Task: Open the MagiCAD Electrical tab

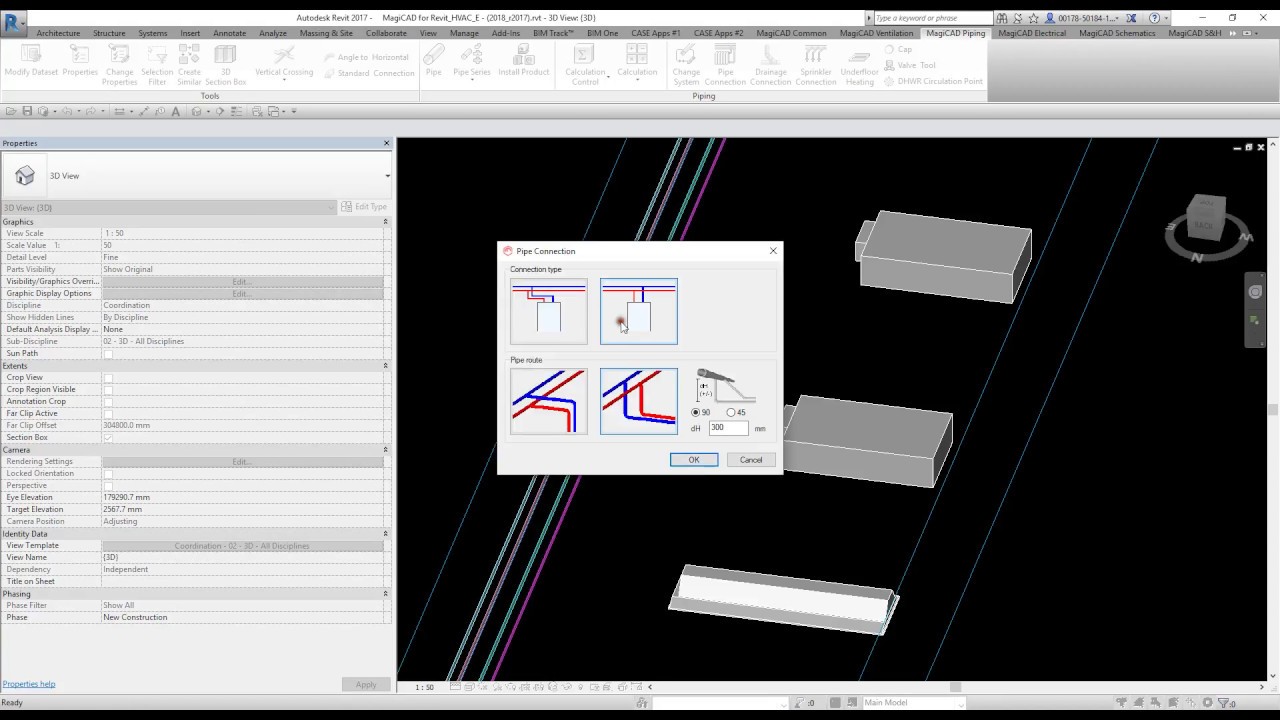Action: [1032, 33]
